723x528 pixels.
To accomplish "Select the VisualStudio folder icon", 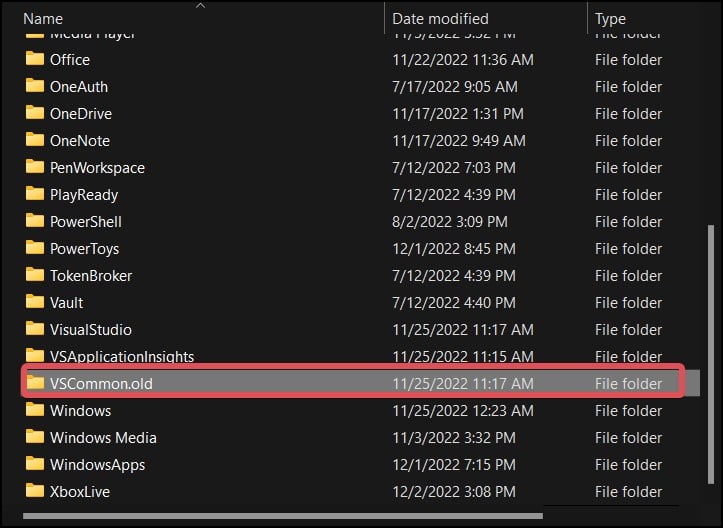I will coord(35,329).
